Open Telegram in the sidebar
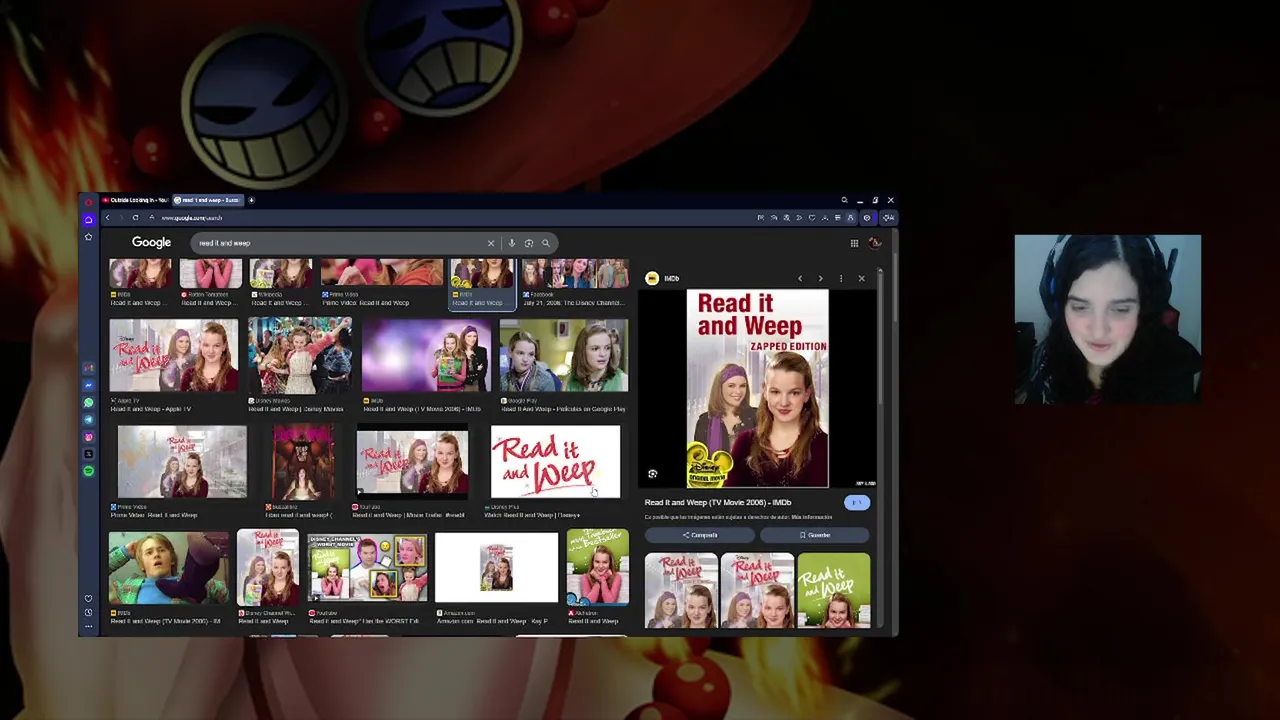 88,420
